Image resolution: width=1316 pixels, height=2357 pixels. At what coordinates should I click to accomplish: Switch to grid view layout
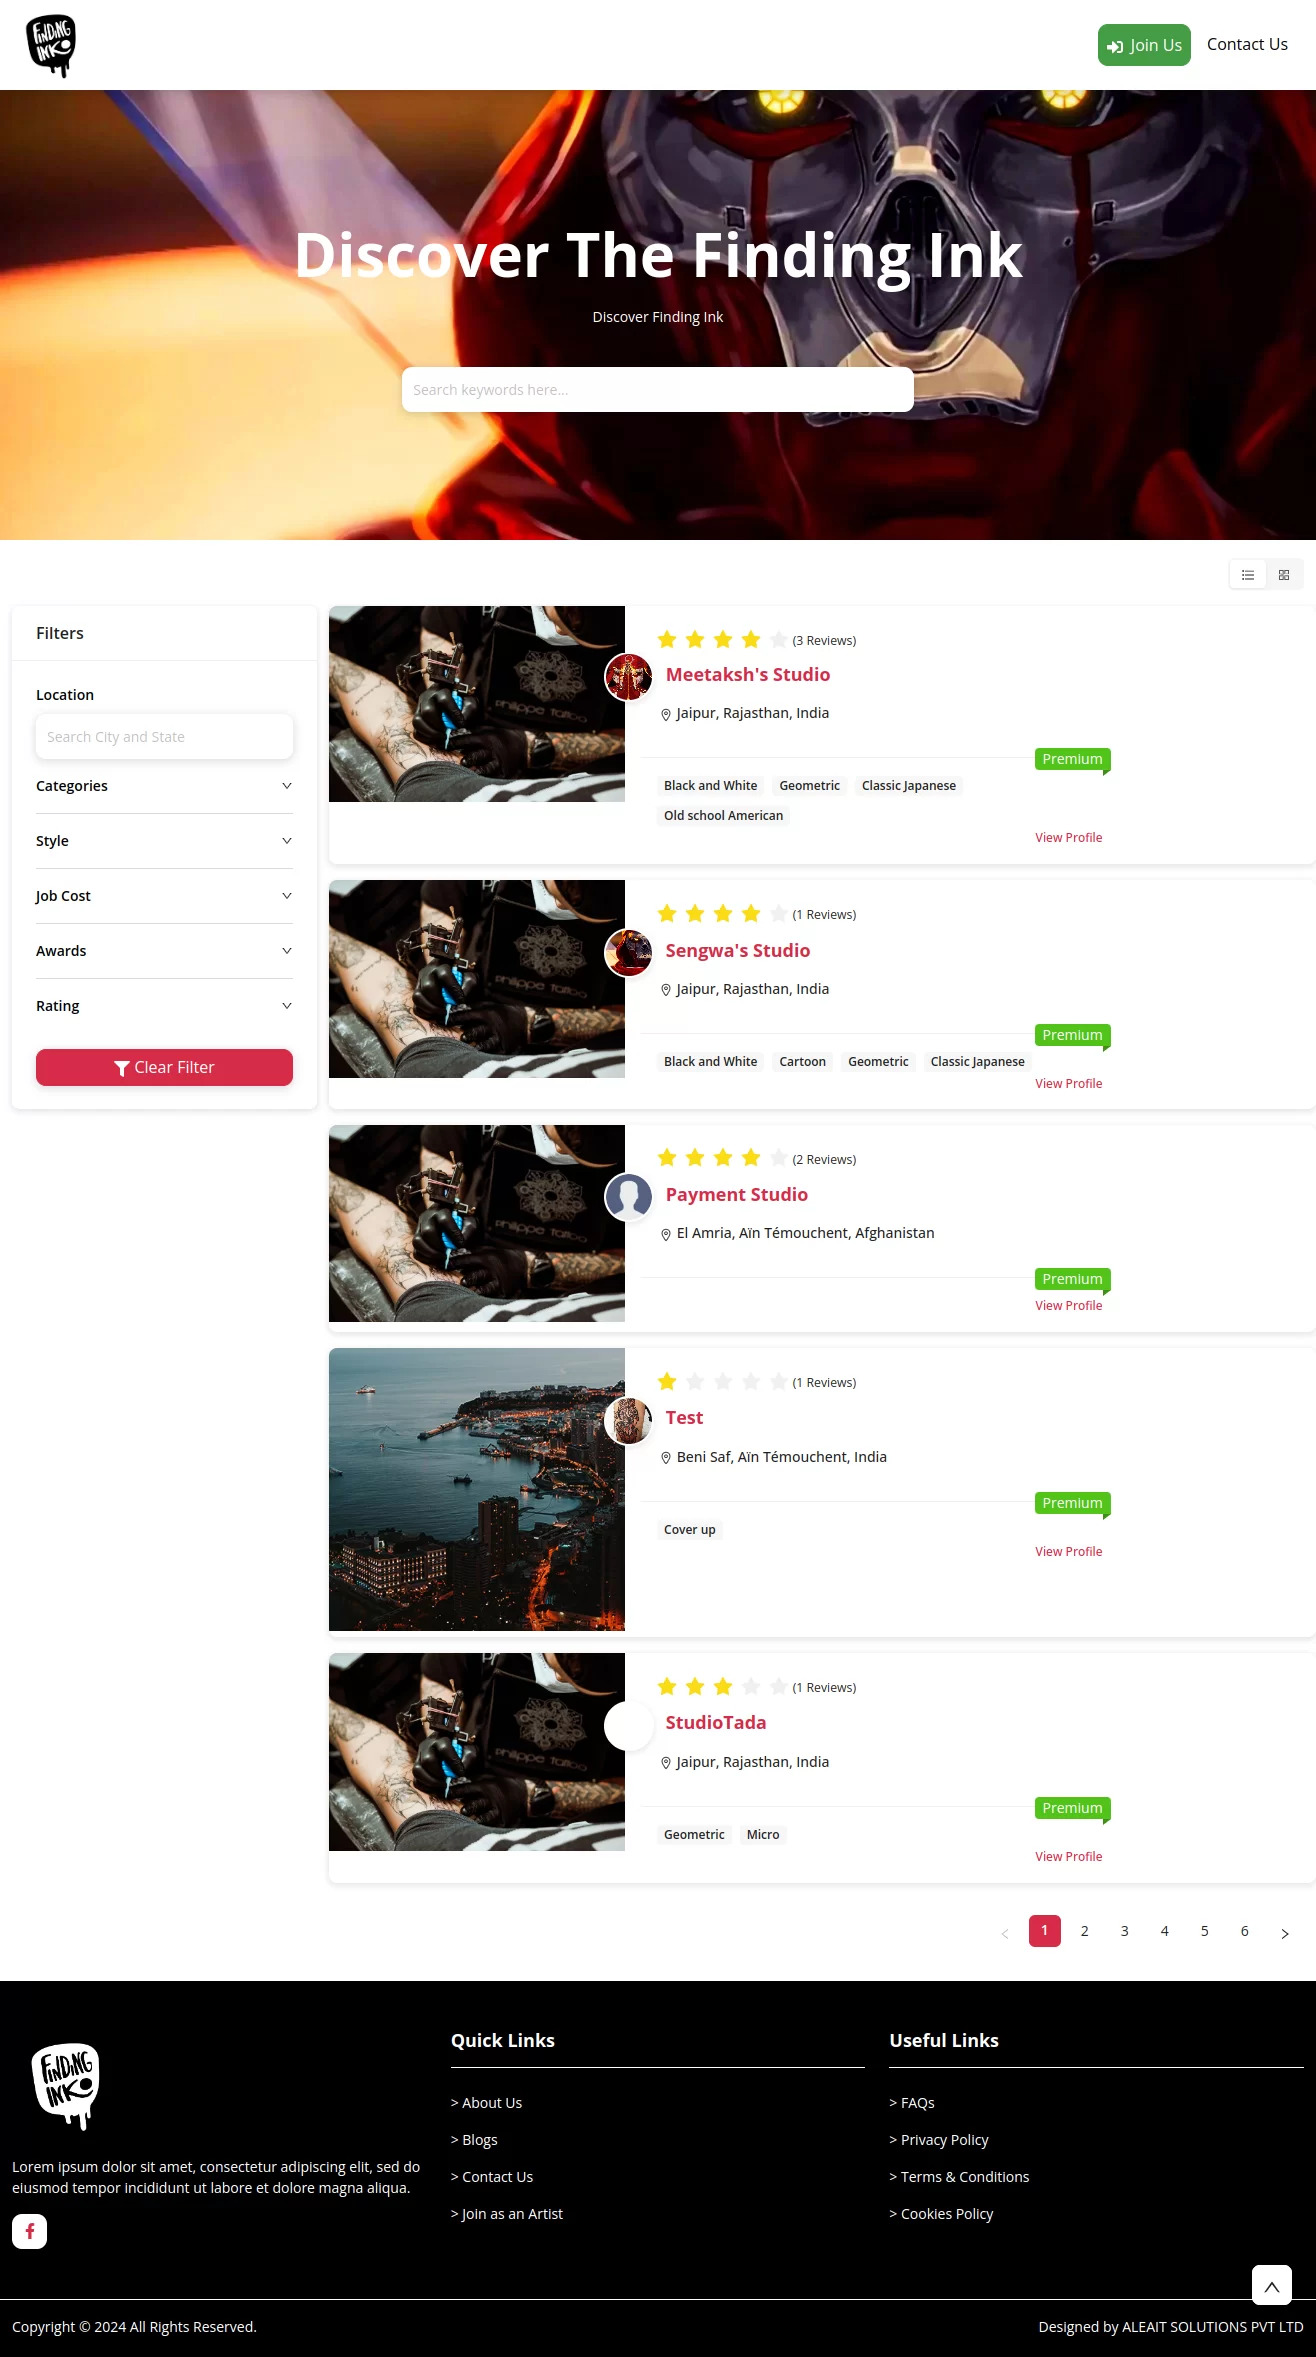tap(1284, 575)
